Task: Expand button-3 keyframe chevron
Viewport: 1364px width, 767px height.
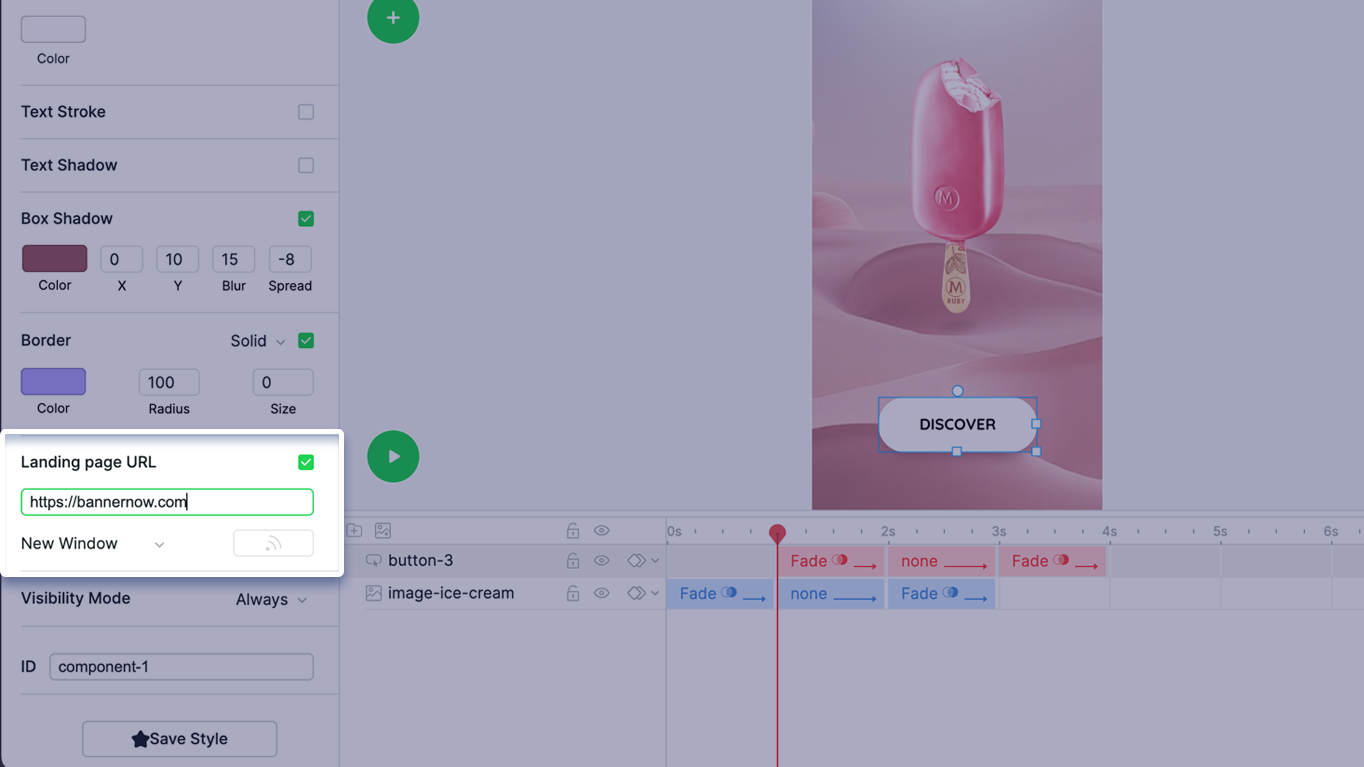Action: point(655,561)
